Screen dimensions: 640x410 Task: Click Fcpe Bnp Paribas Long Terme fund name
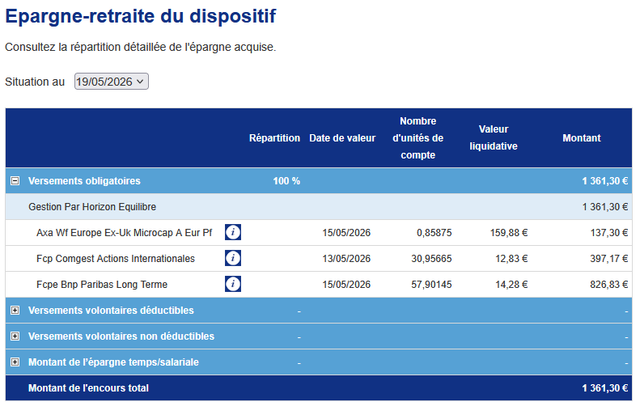pyautogui.click(x=102, y=284)
